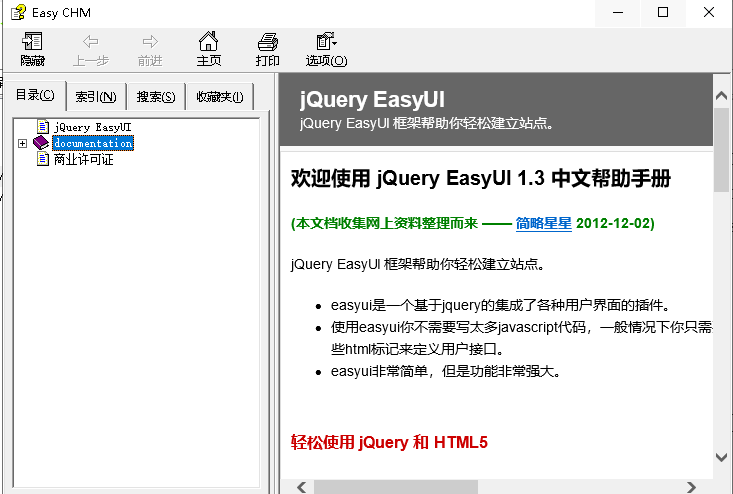Click the purple book icon beside documentation
Image resolution: width=733 pixels, height=494 pixels.
41,143
